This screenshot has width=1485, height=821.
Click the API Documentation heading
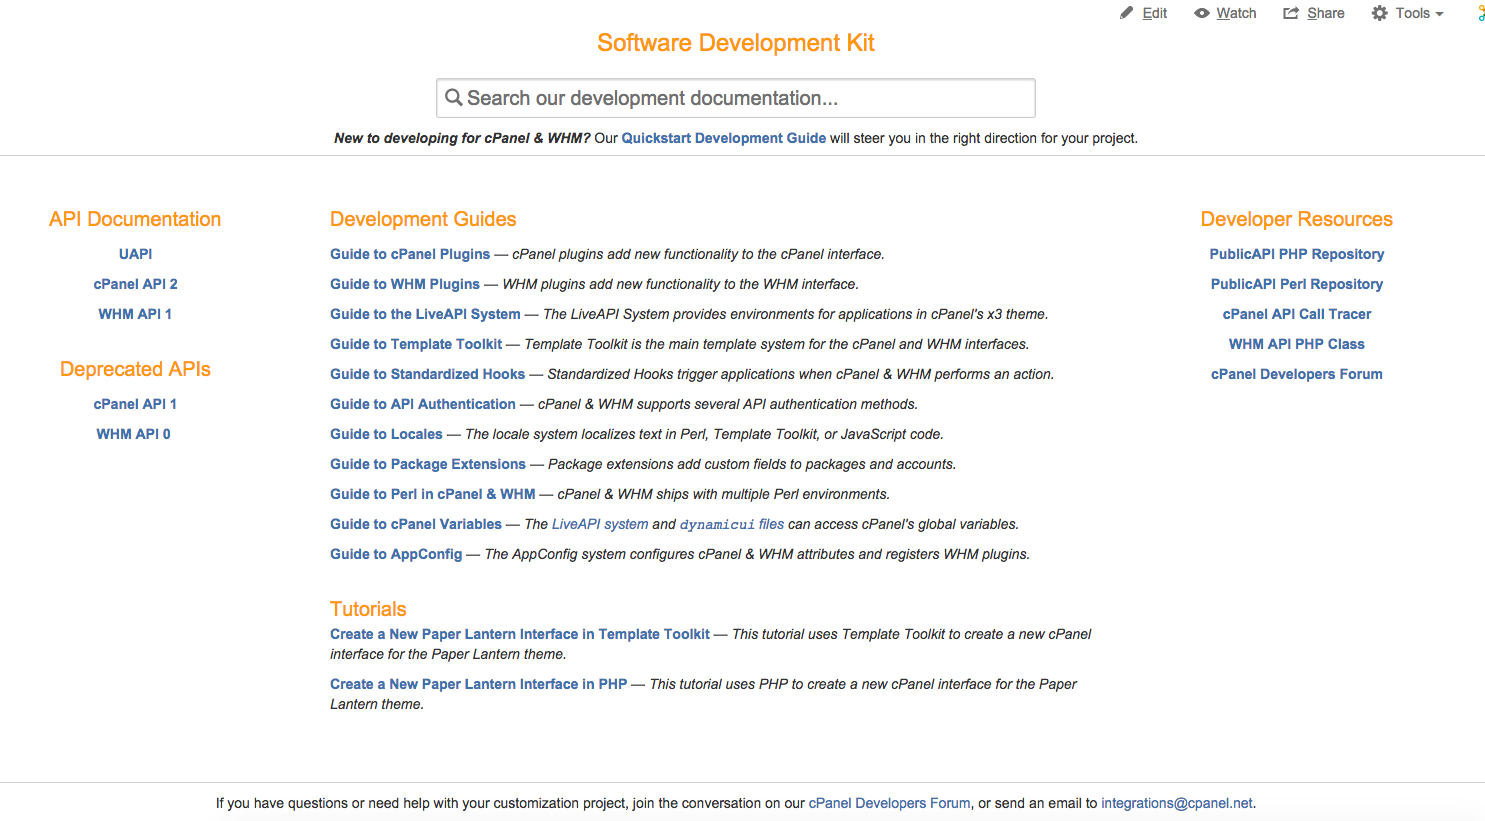[x=135, y=219]
